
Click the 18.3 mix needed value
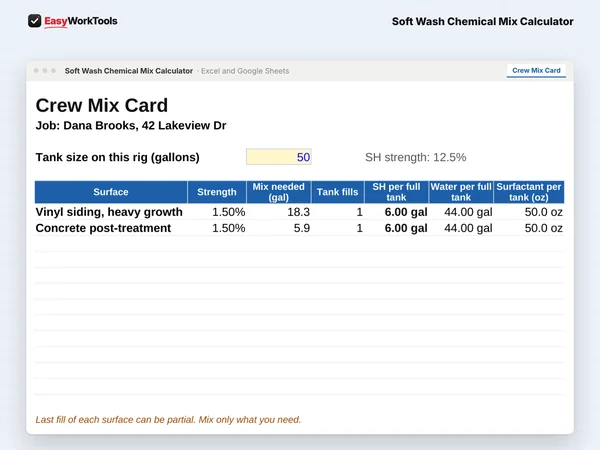[298, 212]
